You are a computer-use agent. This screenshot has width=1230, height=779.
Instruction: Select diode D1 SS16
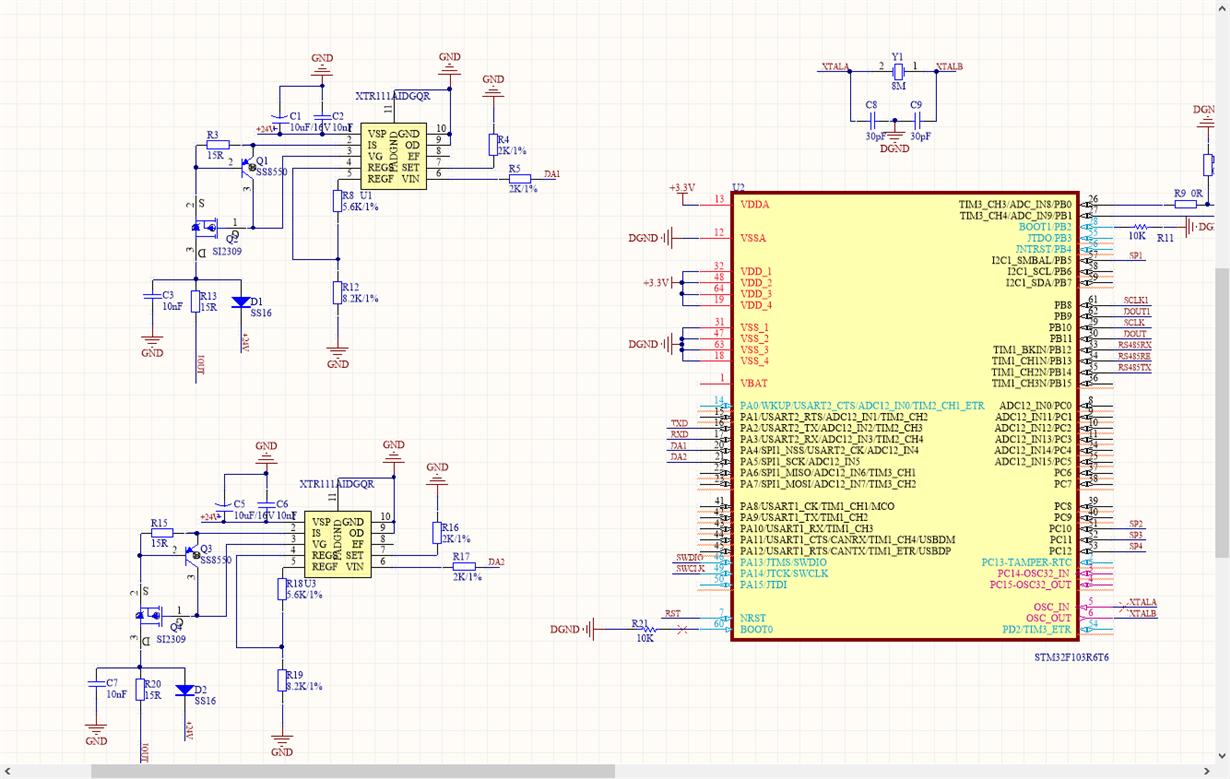tap(242, 300)
